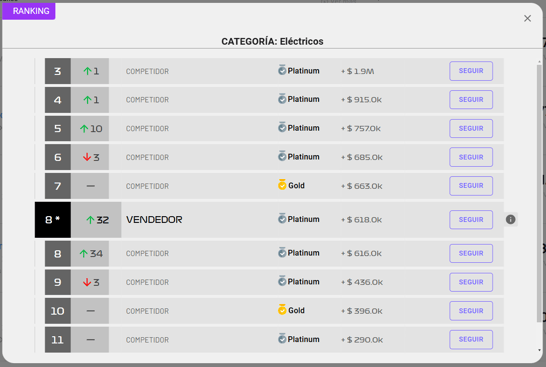The image size is (546, 367).
Task: Click the + $ 616.0k sales value
Action: click(361, 254)
